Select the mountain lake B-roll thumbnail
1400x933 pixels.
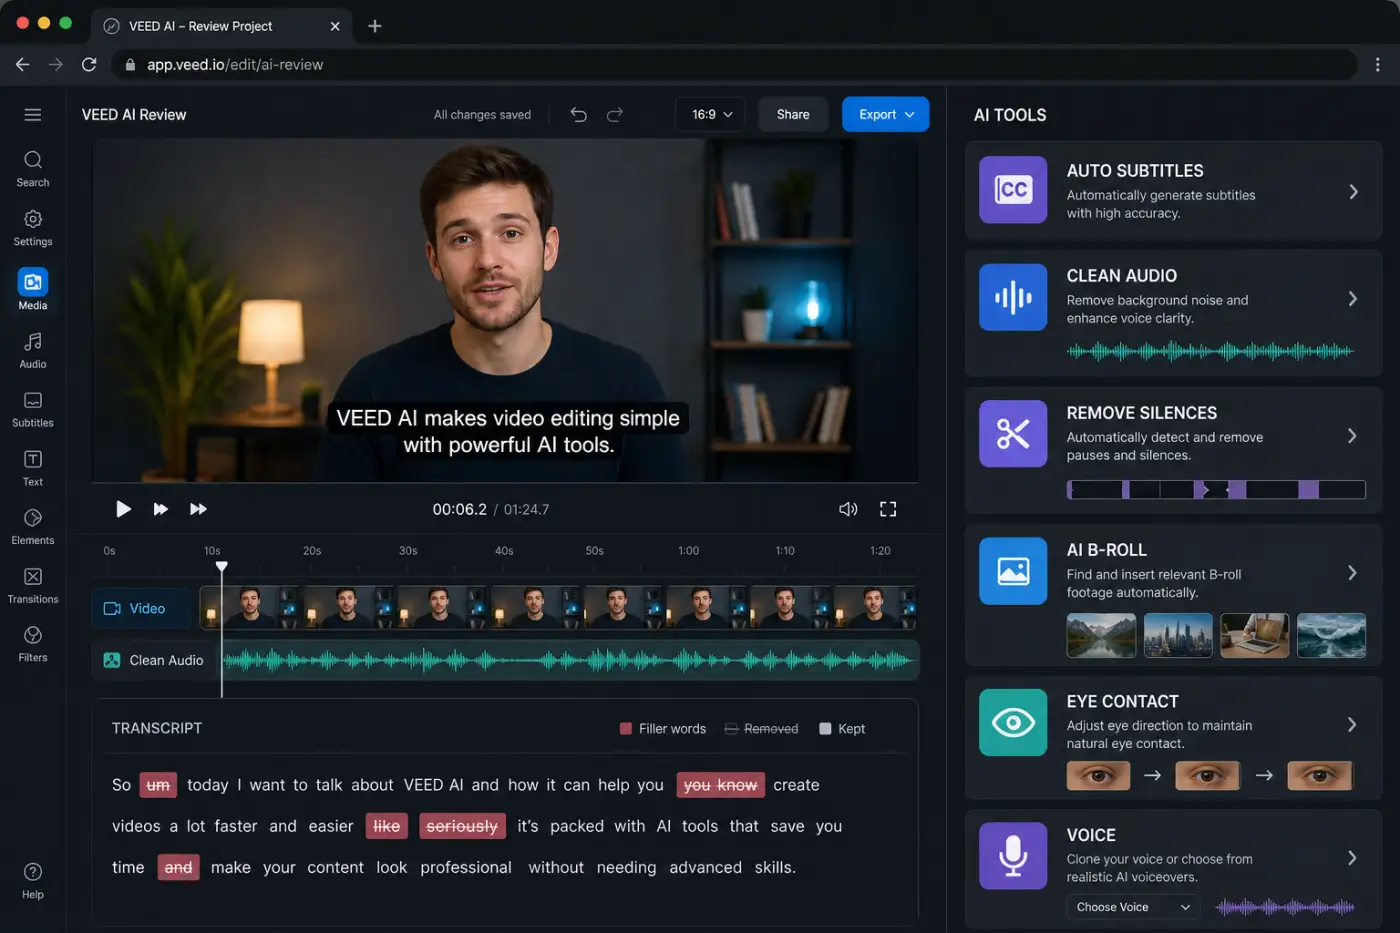pos(1101,635)
